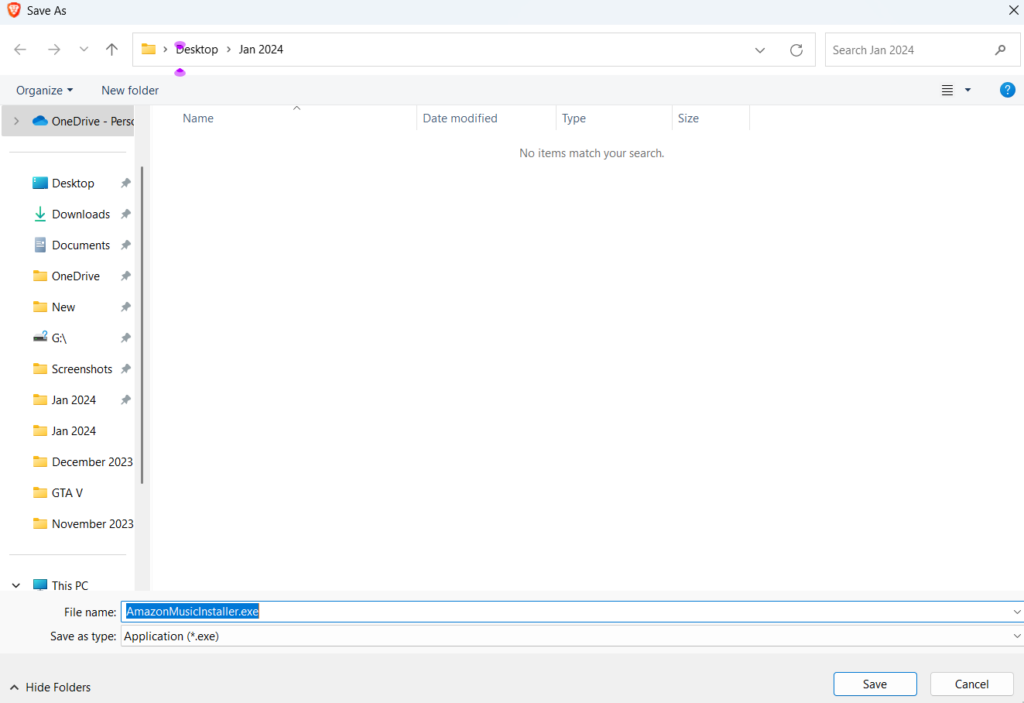
Task: Click the Save button
Action: 874,684
